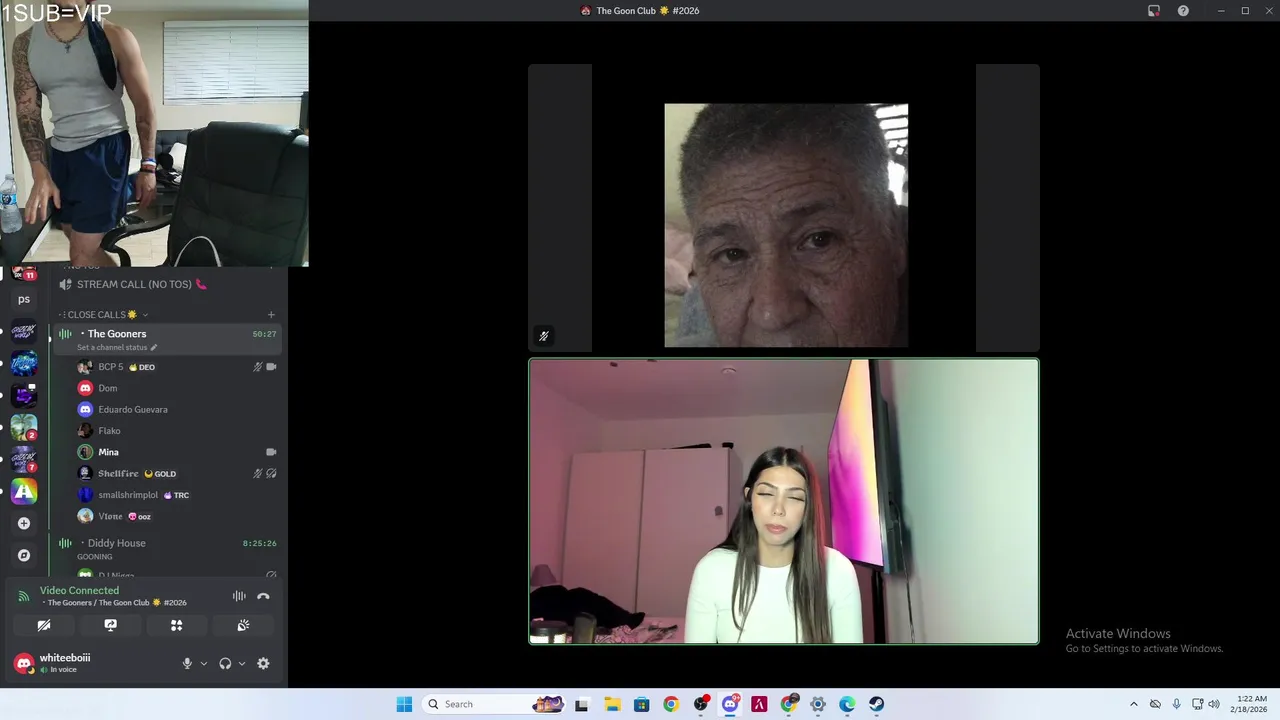
Task: Open Discord from taskbar
Action: point(730,704)
